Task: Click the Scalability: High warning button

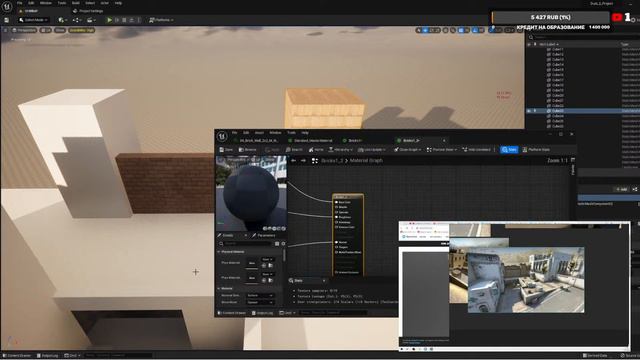Action: pyautogui.click(x=81, y=30)
